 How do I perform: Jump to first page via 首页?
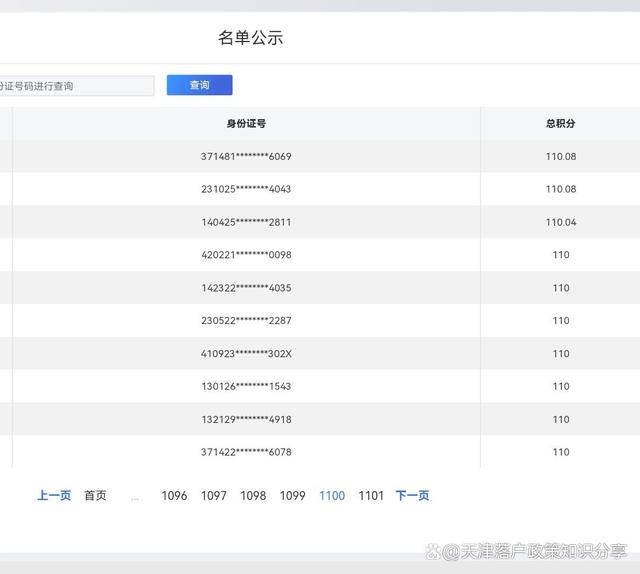pyautogui.click(x=96, y=495)
